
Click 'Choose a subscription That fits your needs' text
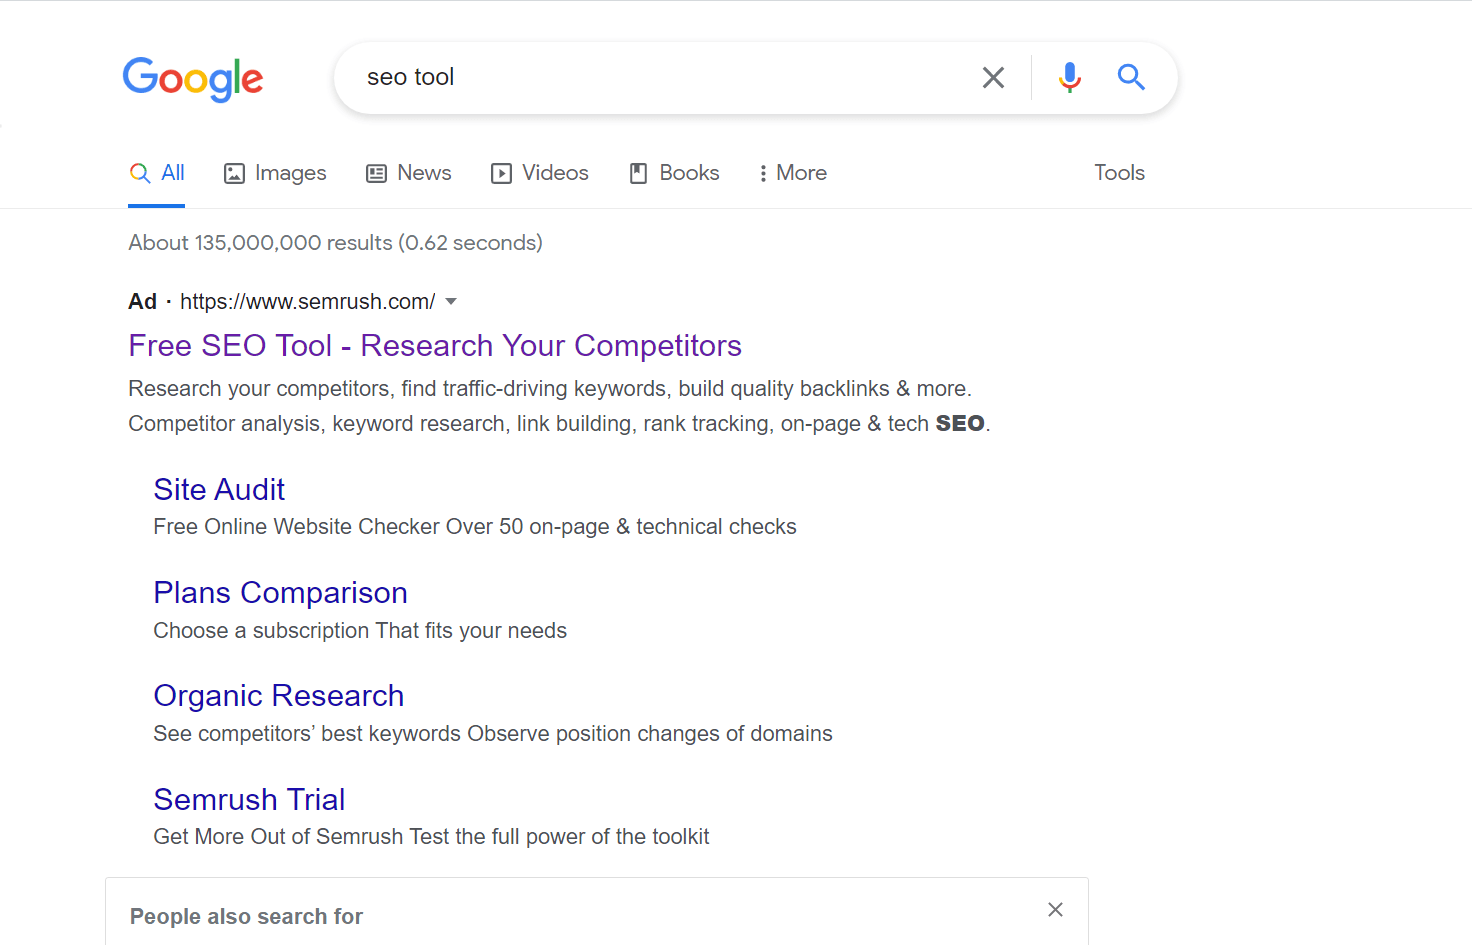[360, 631]
